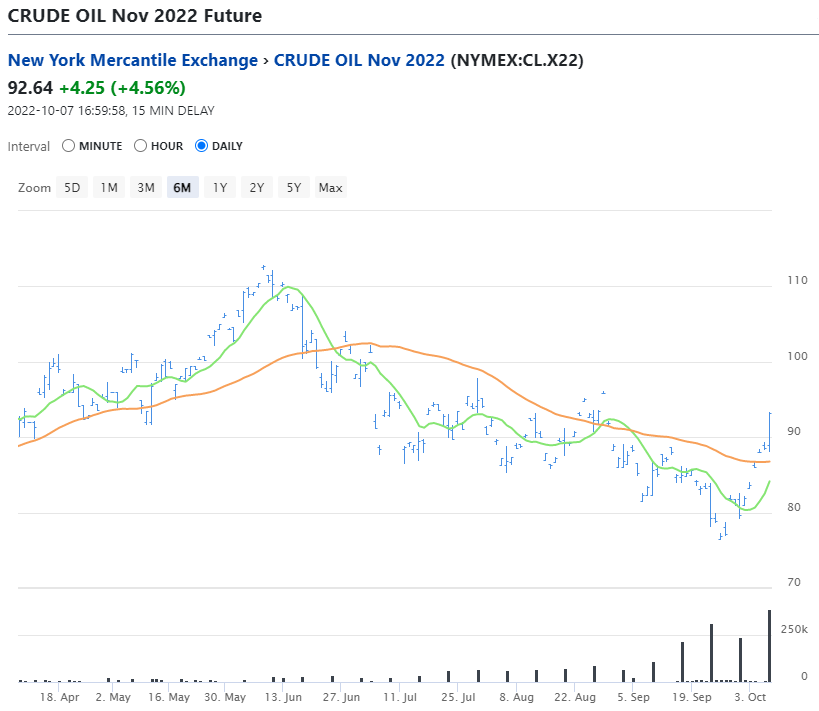Open CRUDE OIL Nov 2022 link

pyautogui.click(x=359, y=60)
